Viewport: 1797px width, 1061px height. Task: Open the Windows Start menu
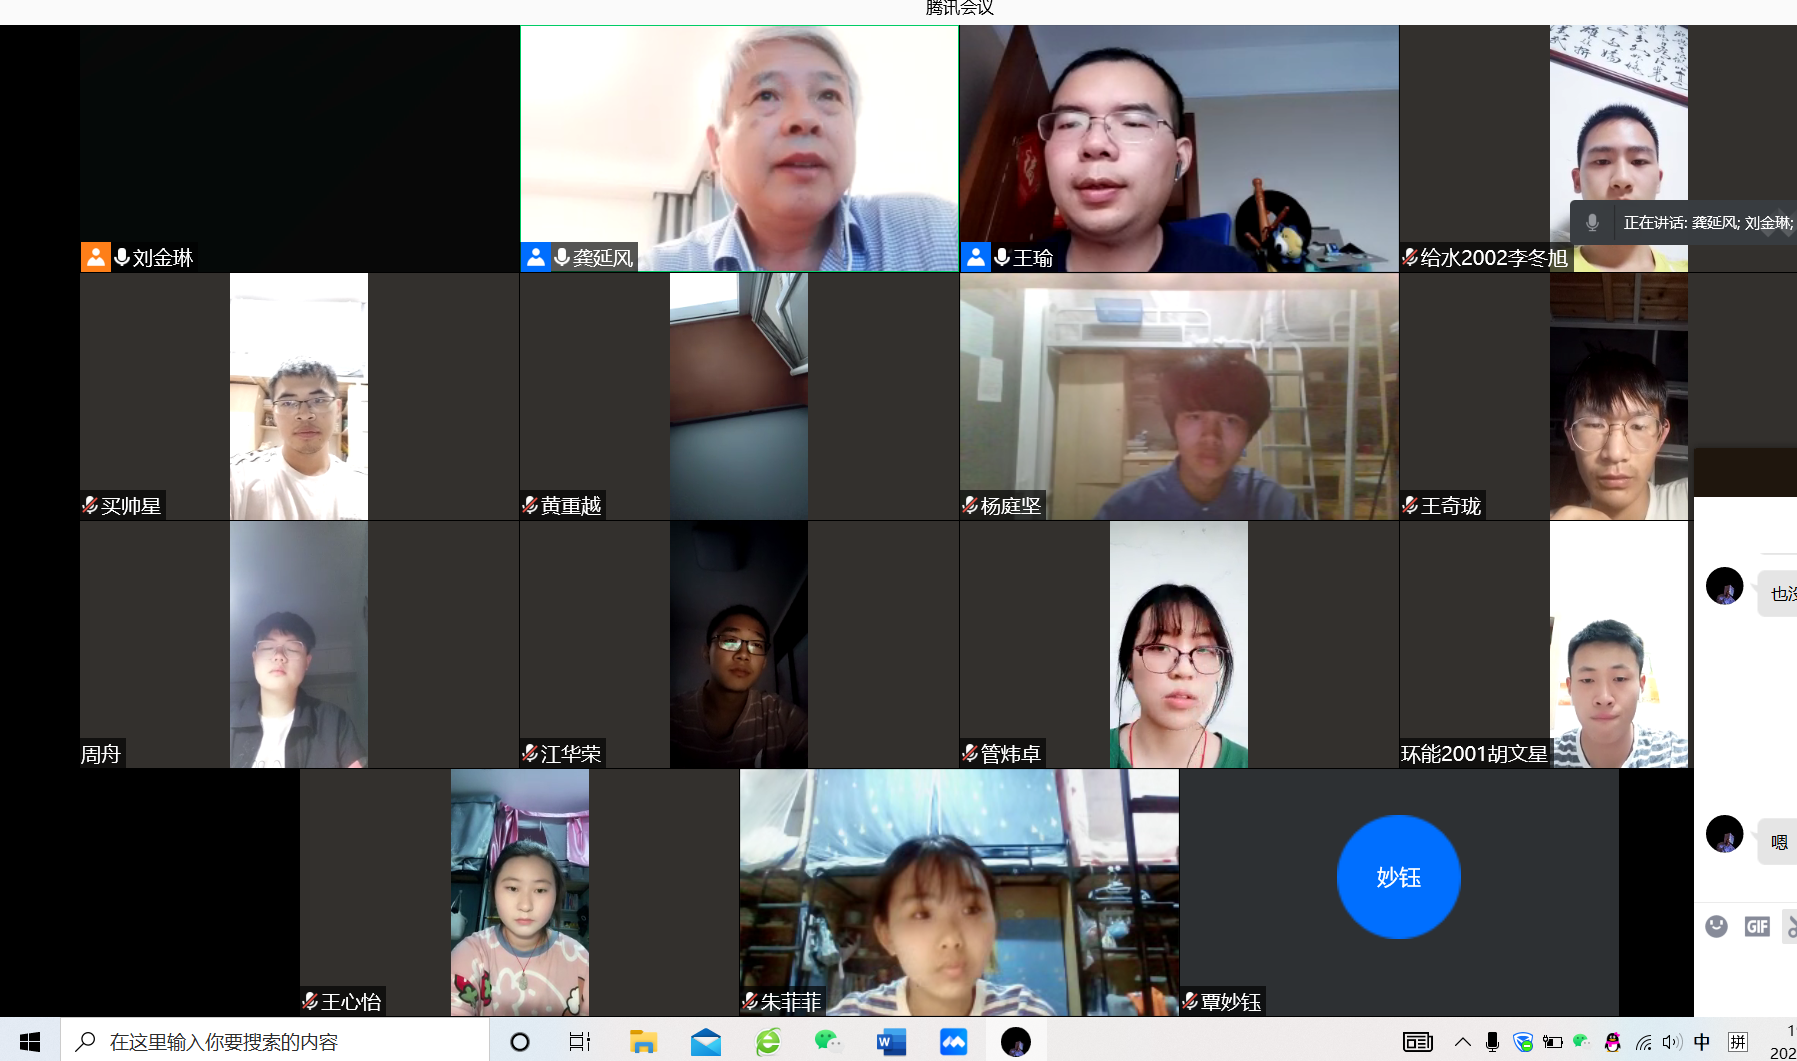click(30, 1042)
